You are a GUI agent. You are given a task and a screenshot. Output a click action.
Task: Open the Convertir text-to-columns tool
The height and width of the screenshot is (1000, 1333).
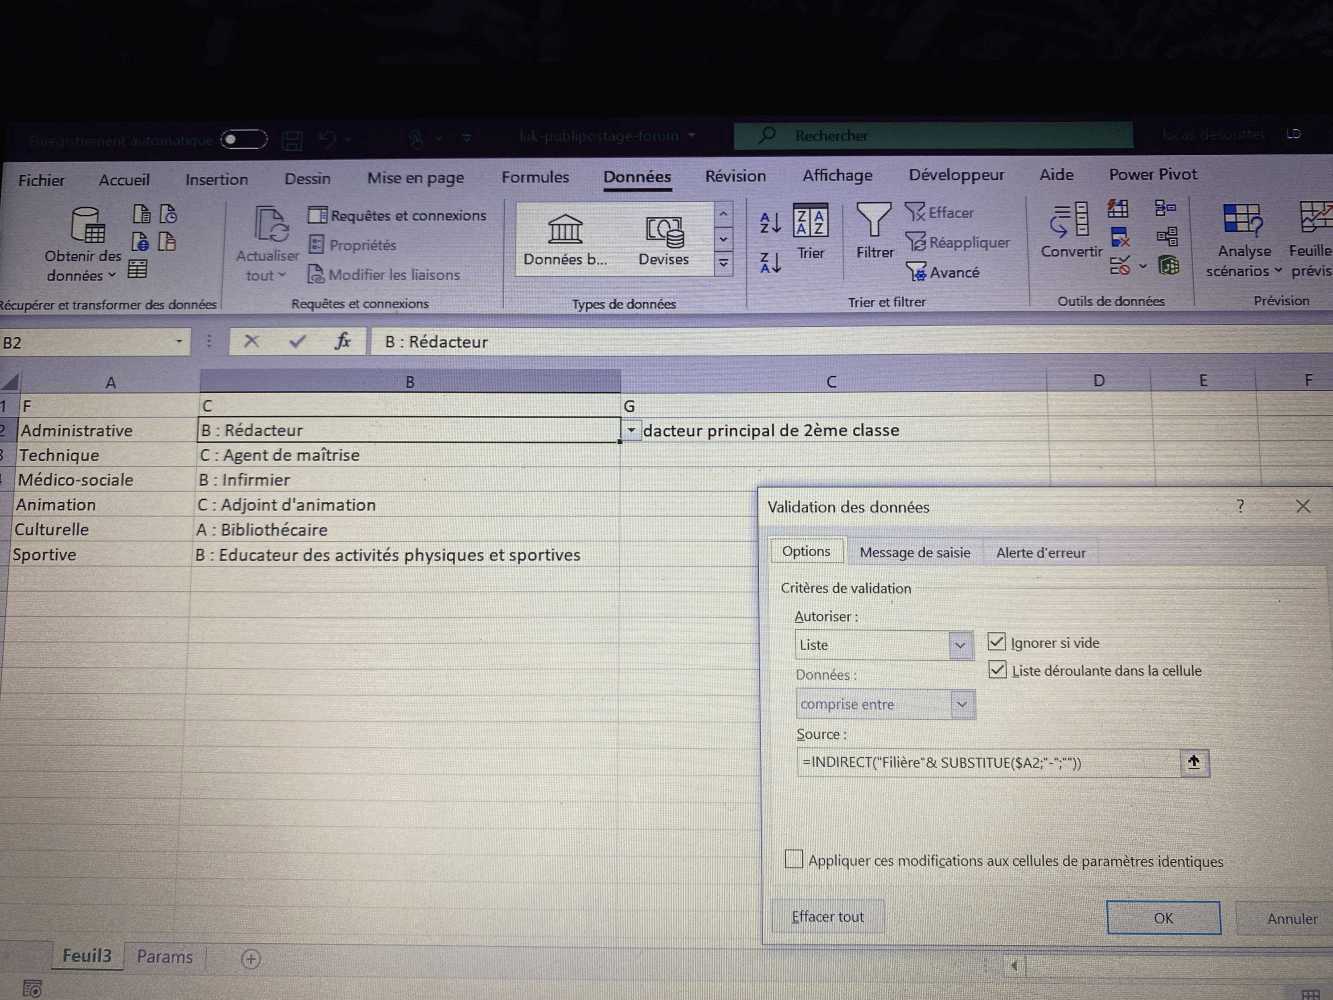pyautogui.click(x=1071, y=231)
